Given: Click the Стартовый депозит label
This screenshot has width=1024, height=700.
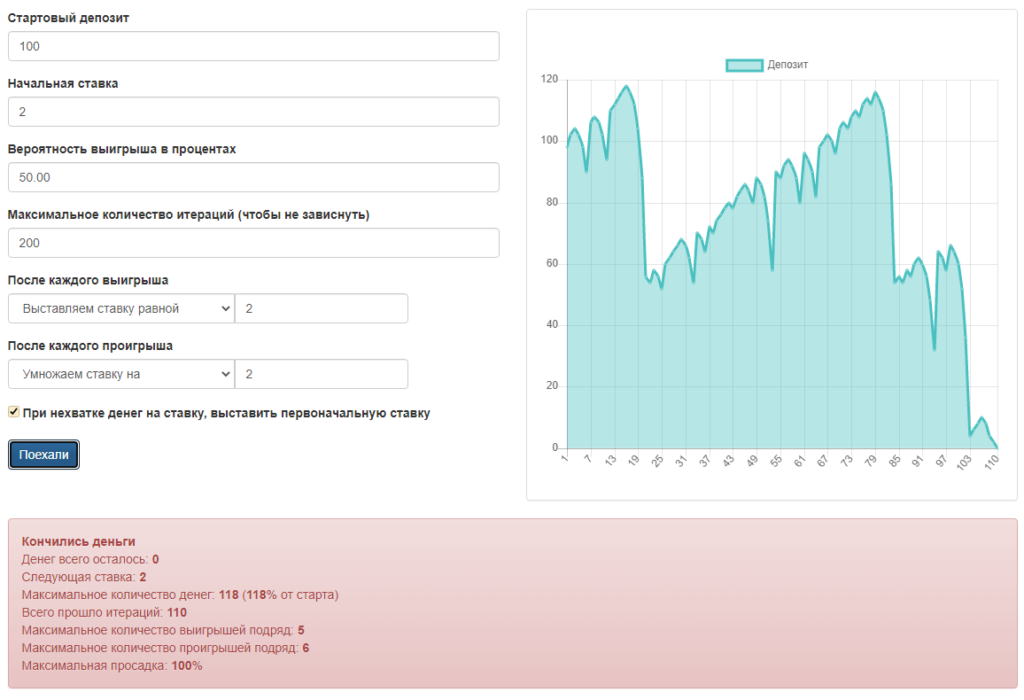Looking at the screenshot, I should [x=68, y=19].
